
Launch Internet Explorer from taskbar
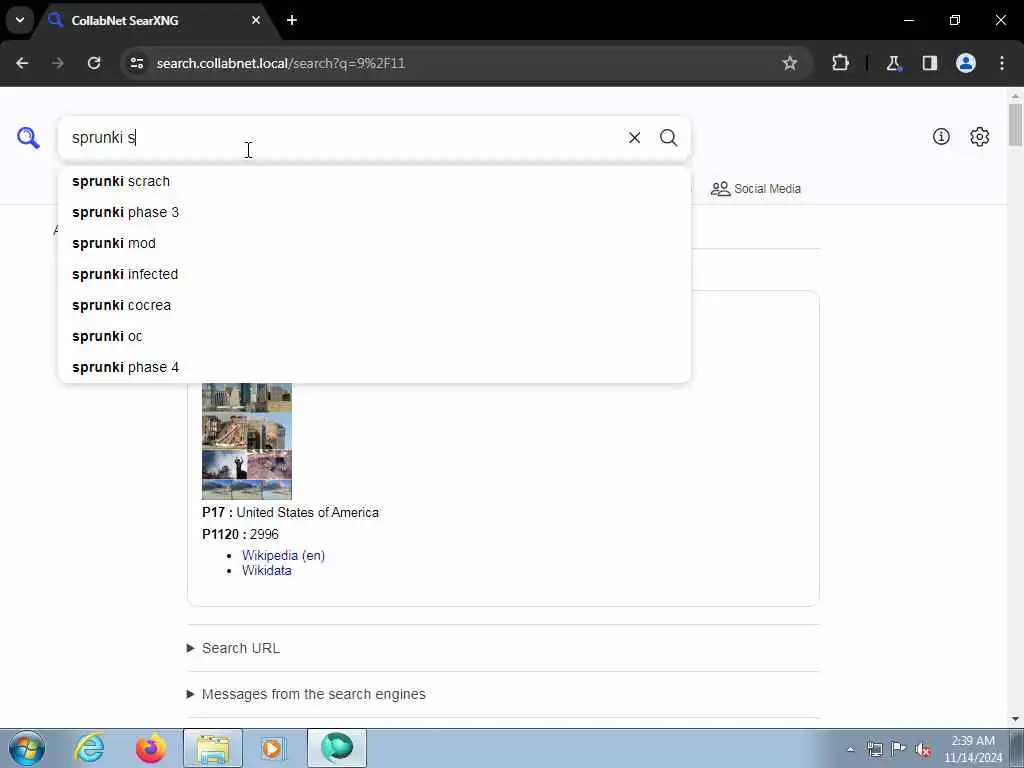click(89, 748)
